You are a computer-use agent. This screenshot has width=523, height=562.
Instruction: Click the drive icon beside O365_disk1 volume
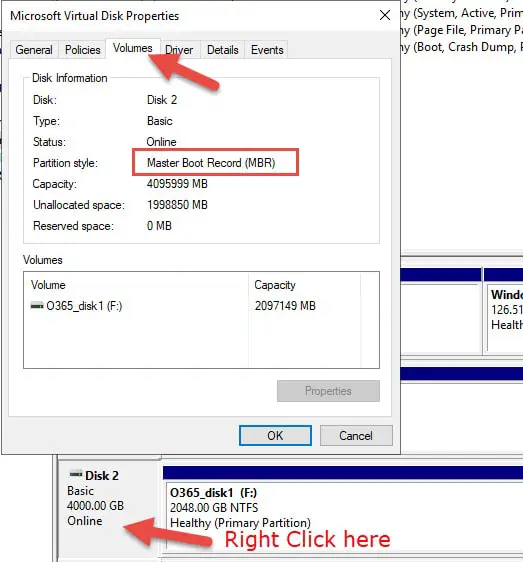pos(37,306)
